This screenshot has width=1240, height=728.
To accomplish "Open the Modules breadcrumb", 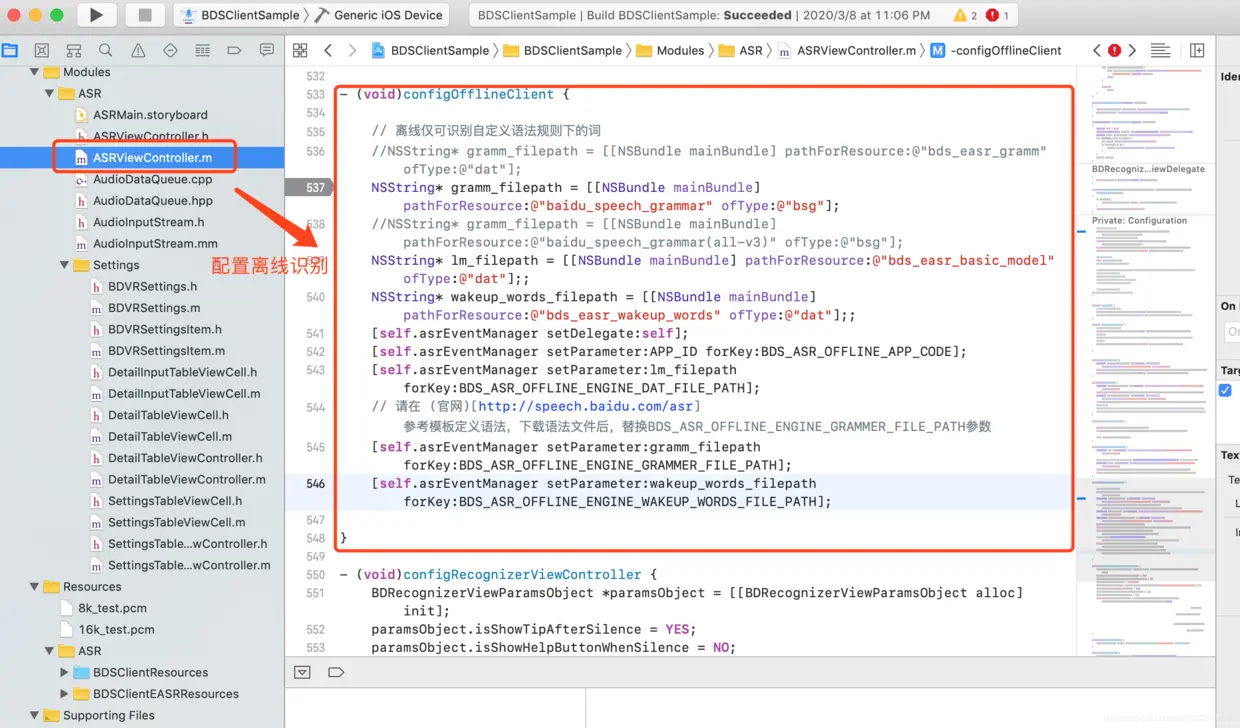I will click(670, 50).
